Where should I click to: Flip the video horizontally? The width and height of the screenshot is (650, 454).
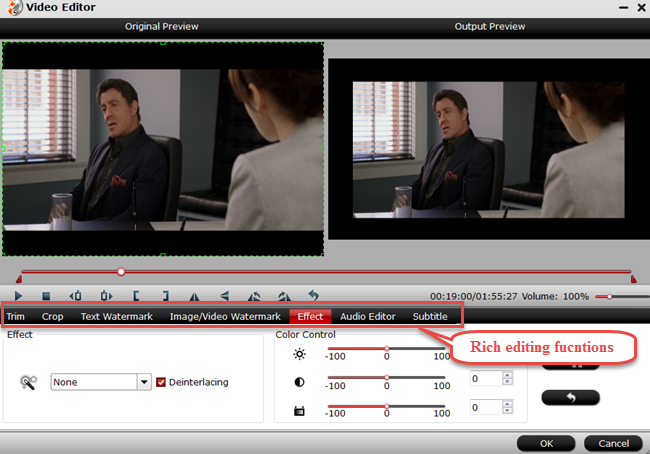click(x=194, y=296)
